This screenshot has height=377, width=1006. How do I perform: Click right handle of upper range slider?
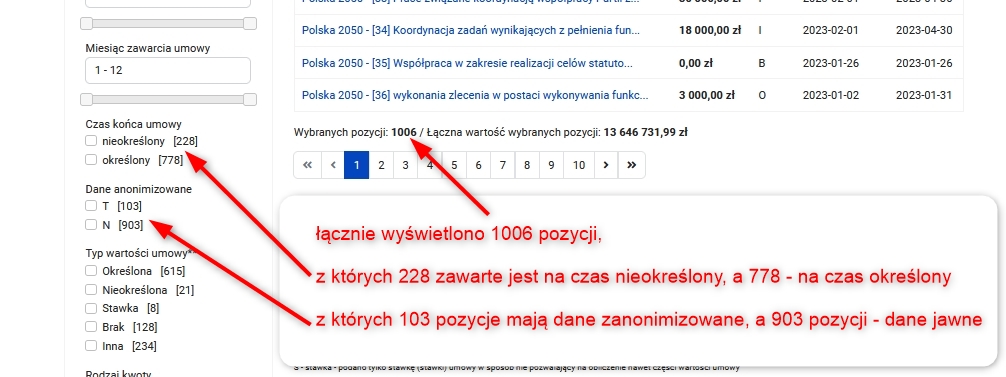tap(250, 24)
